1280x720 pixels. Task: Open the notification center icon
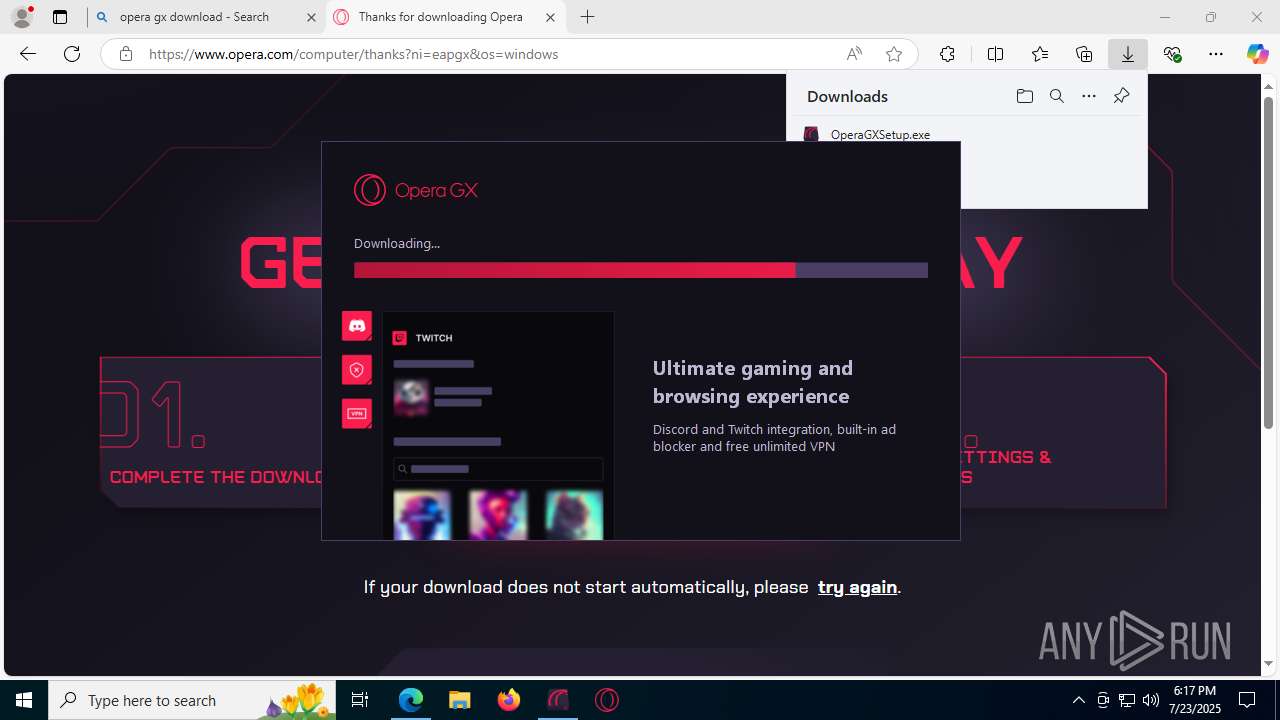(1247, 700)
